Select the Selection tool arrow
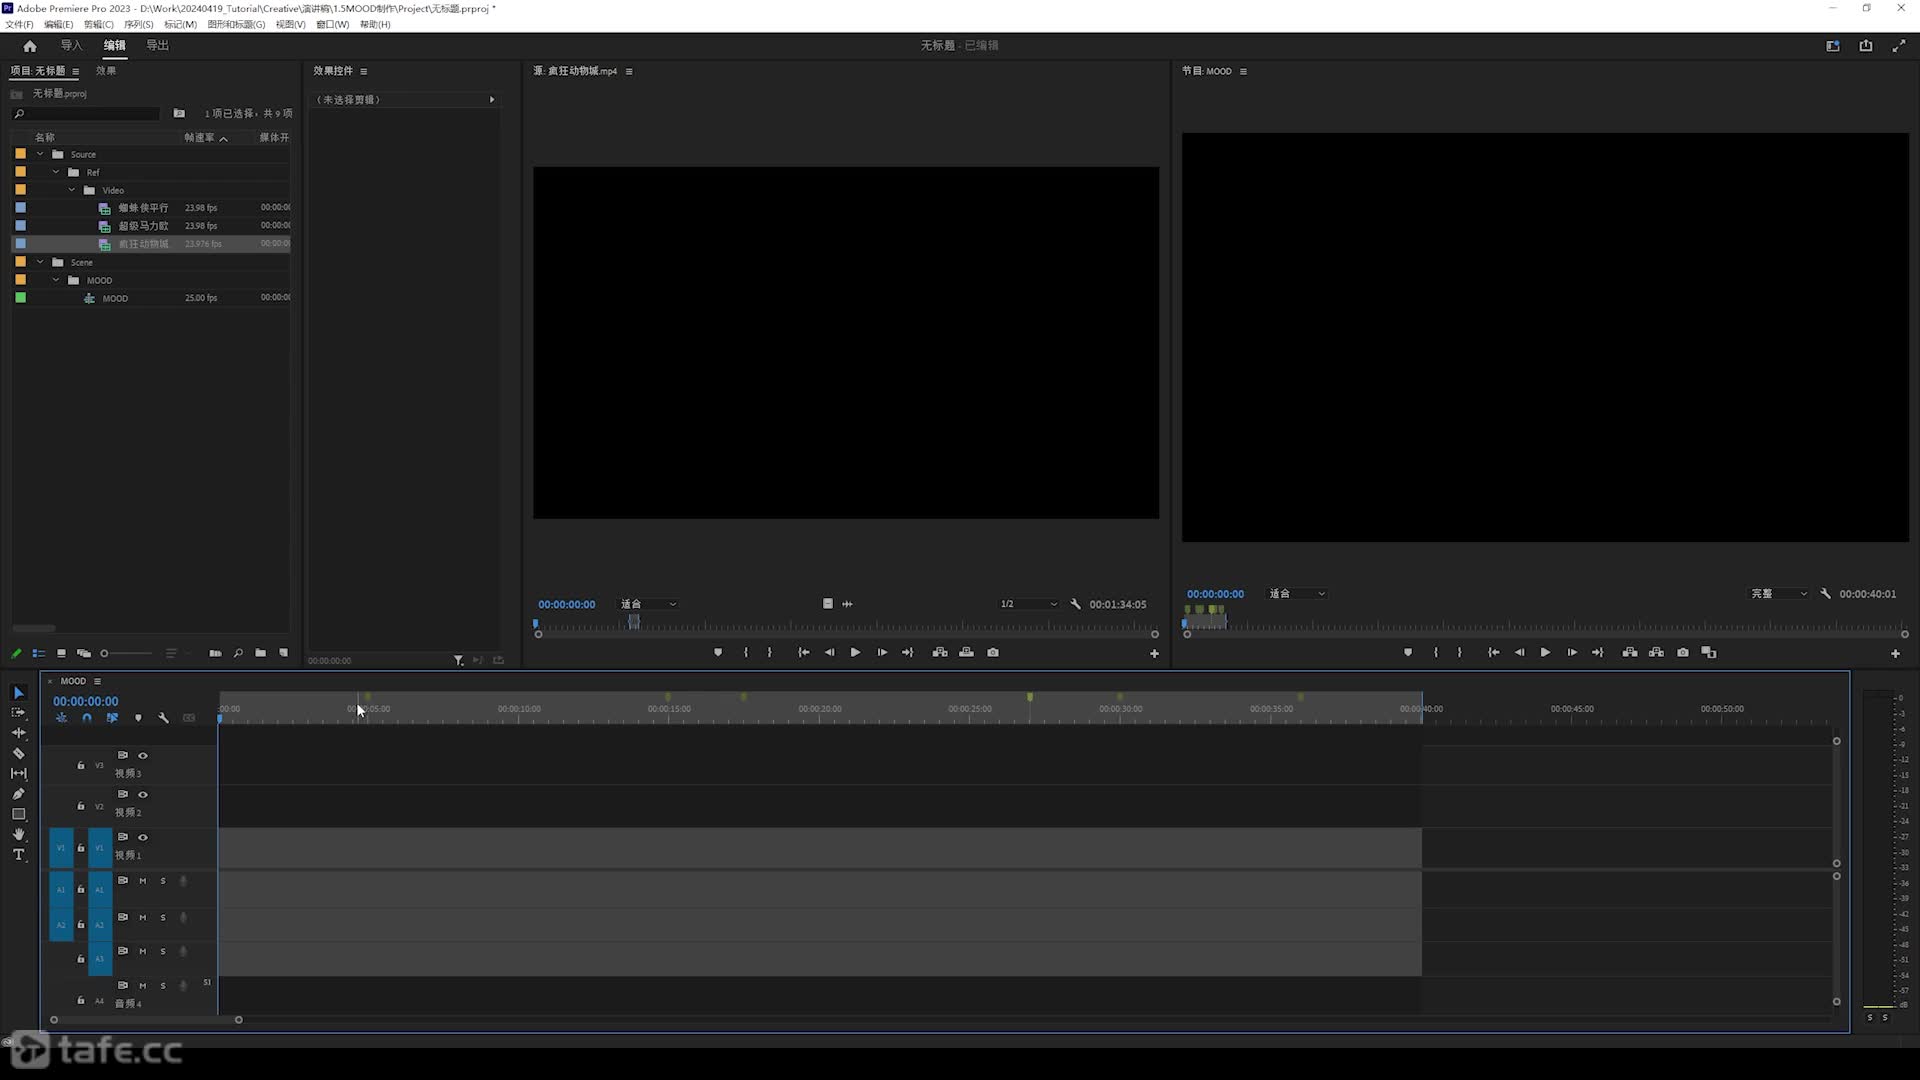The width and height of the screenshot is (1920, 1080). click(x=18, y=692)
